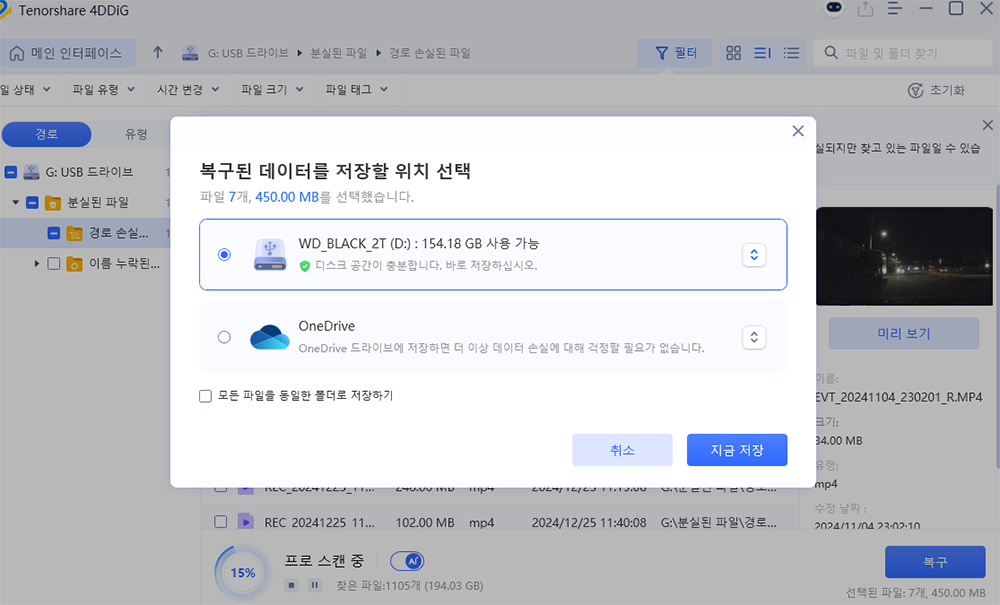
Task: Click the 미리 보기 preview button
Action: click(904, 333)
